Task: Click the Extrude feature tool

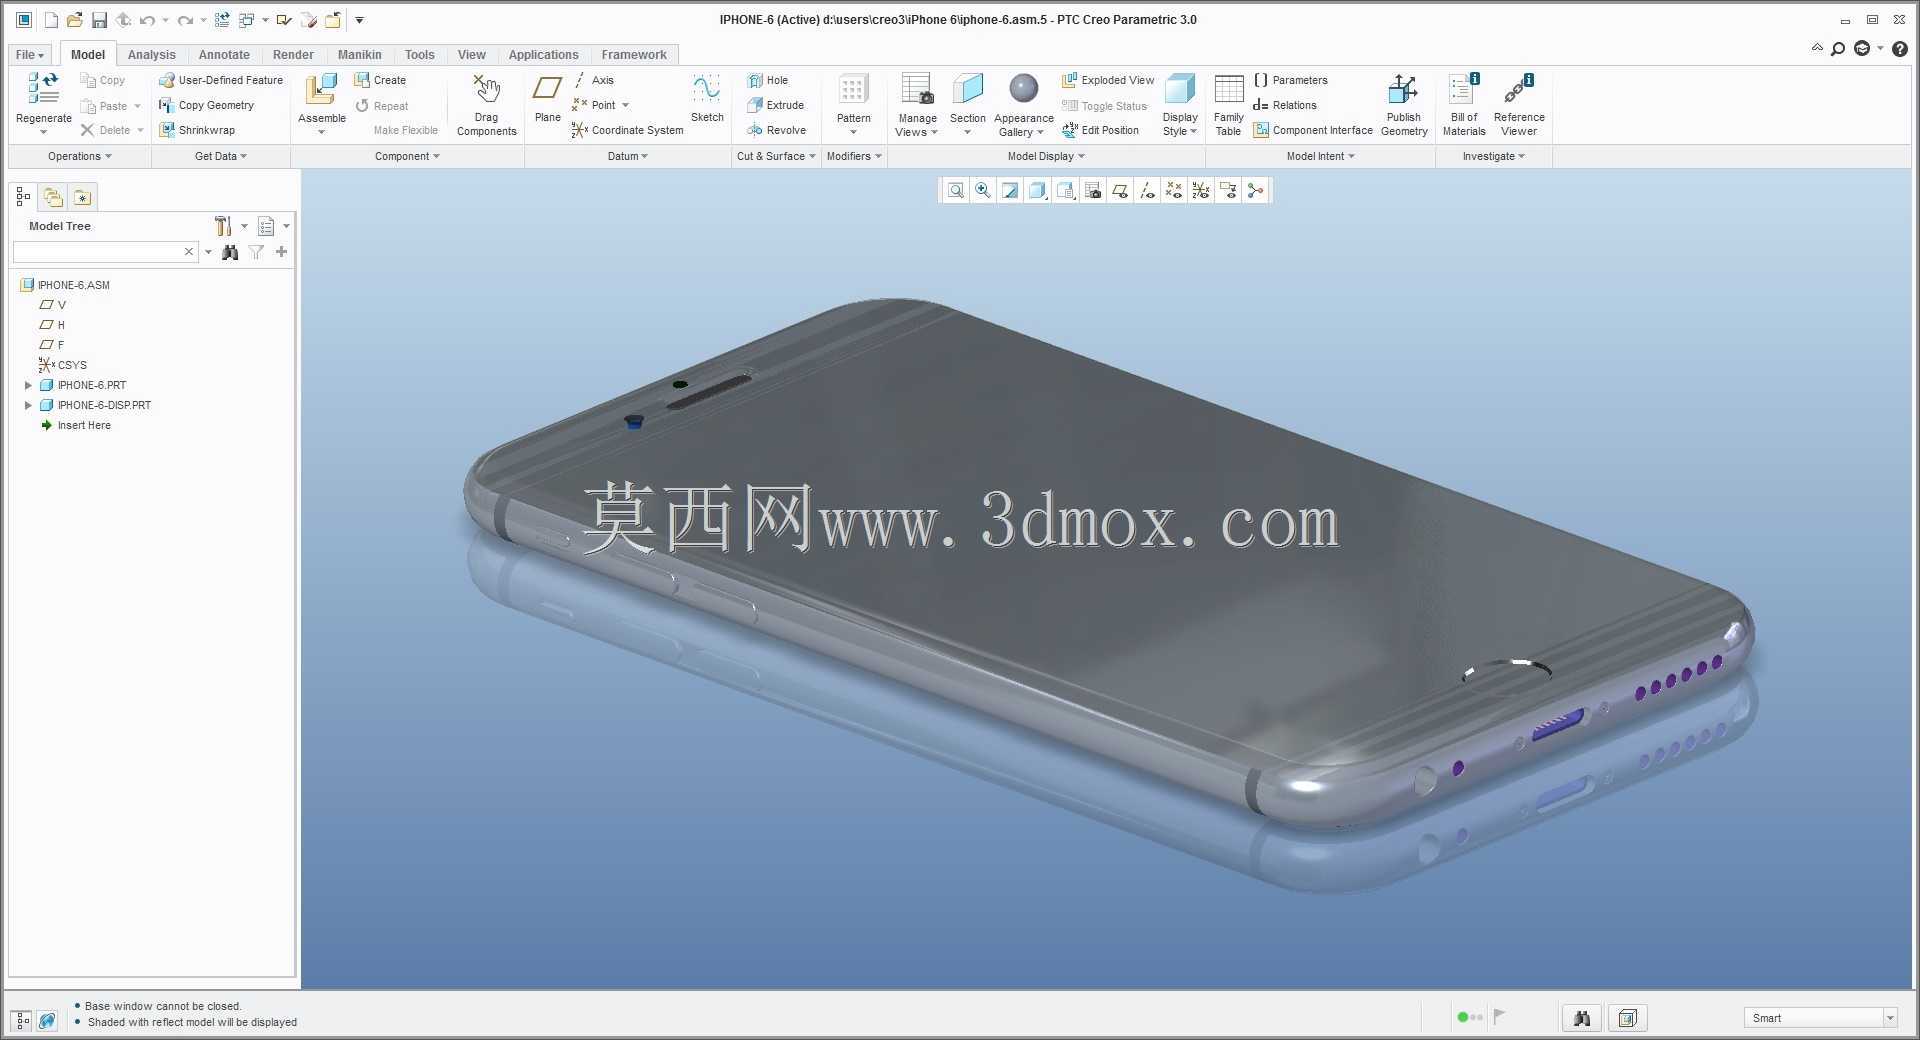Action: pos(776,105)
